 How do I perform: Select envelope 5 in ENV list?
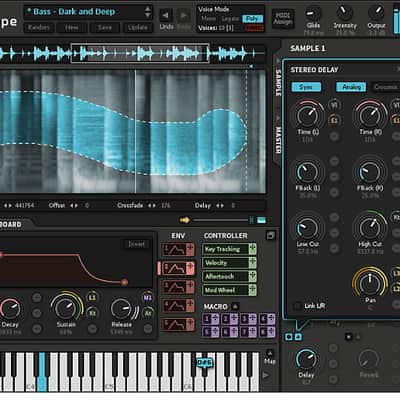click(x=178, y=324)
